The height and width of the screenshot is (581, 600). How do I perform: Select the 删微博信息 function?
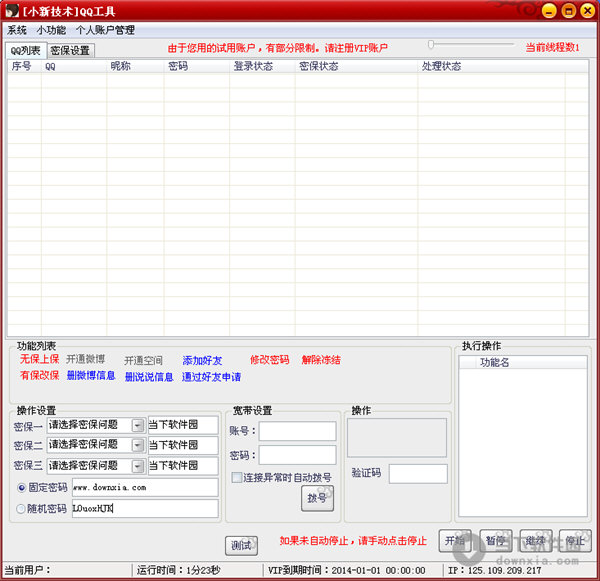pos(91,375)
